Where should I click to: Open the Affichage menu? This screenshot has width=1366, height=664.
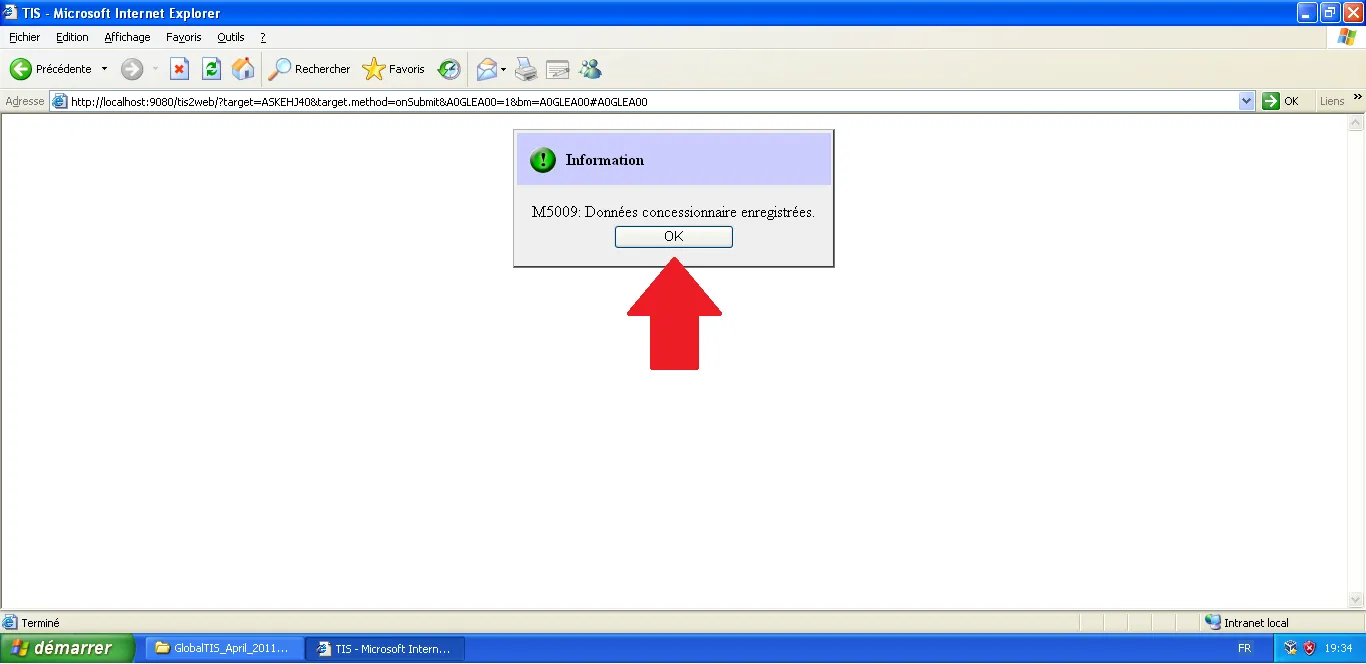tap(127, 37)
